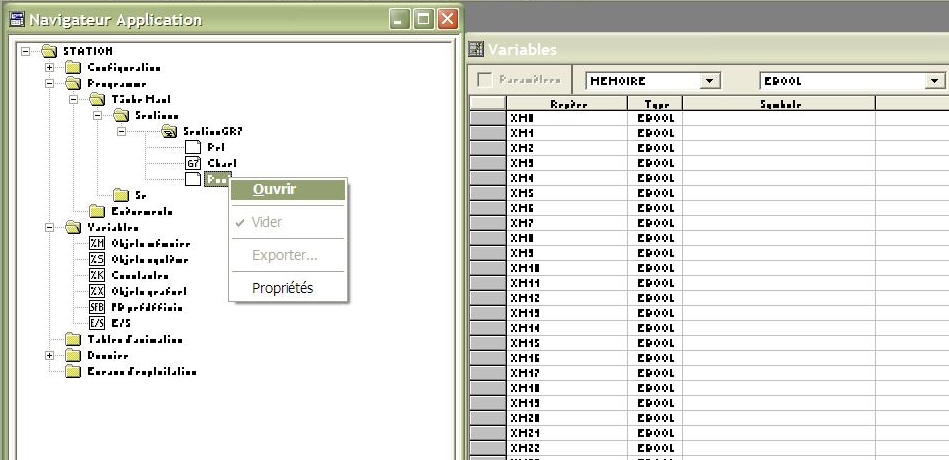The height and width of the screenshot is (460, 949).
Task: Select the %M3 address cell
Action: tap(567, 163)
